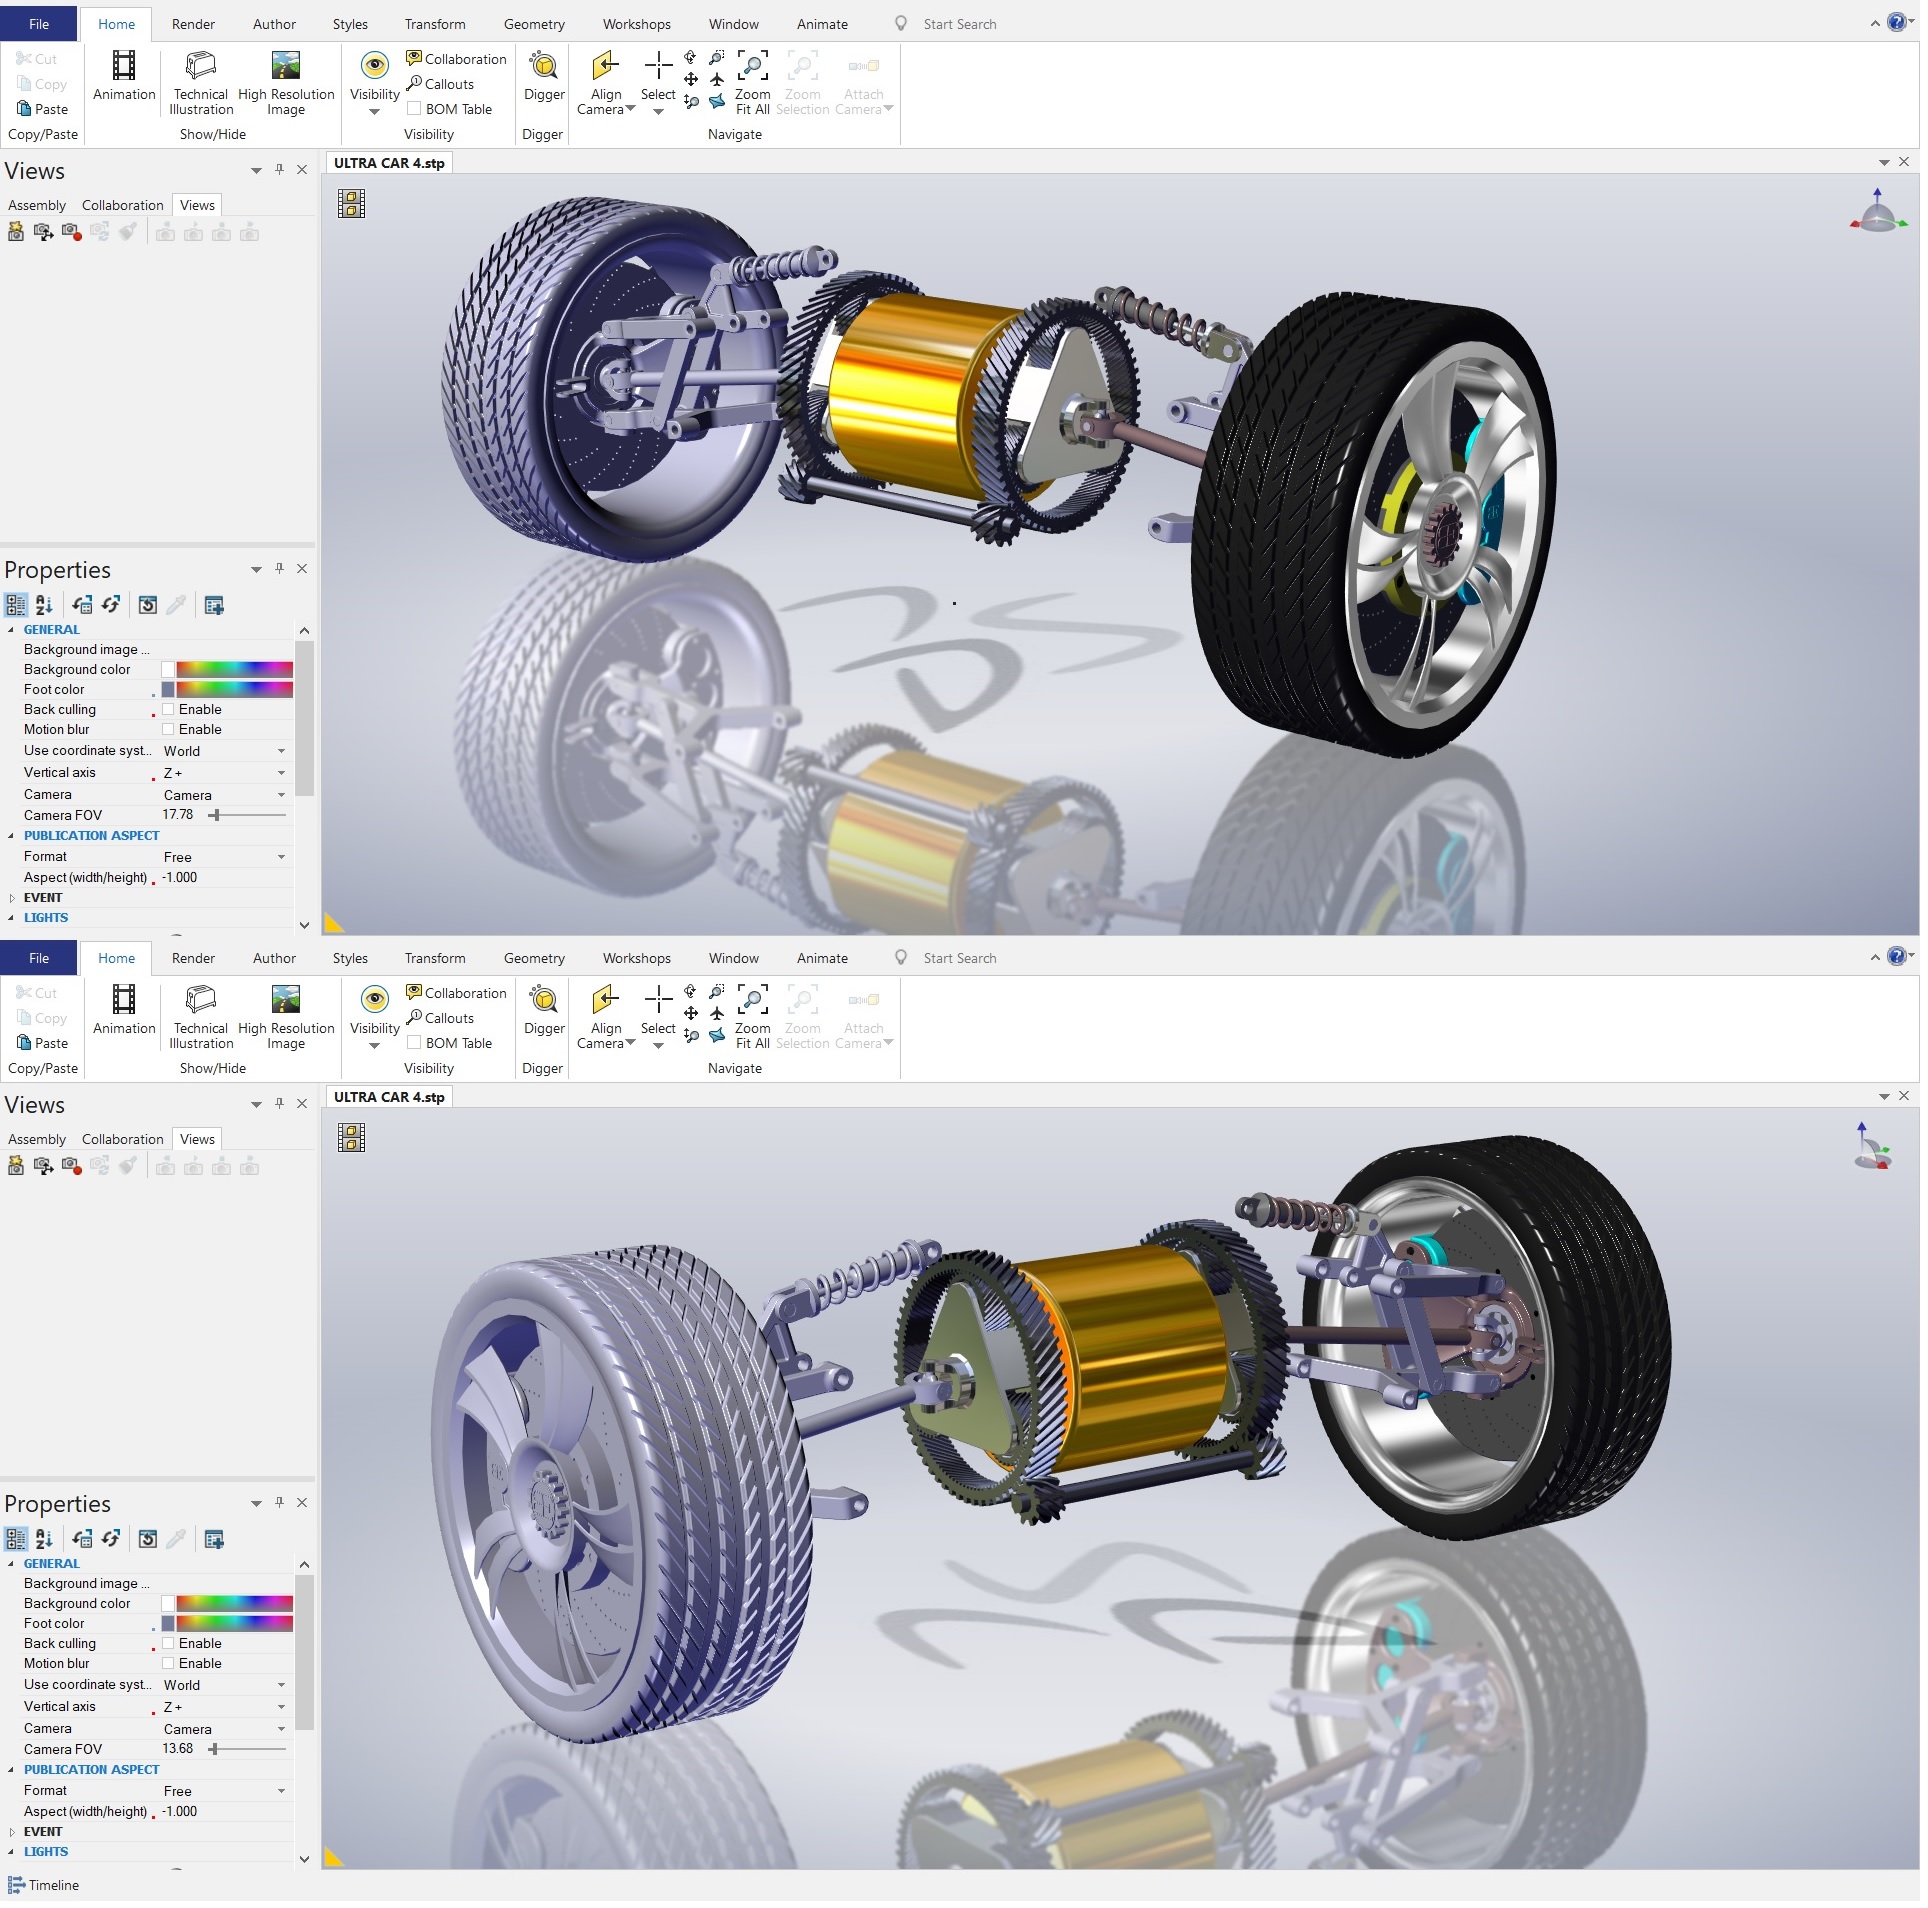Open Use coordinate system dropdown, upper Properties
1928x1908 pixels.
pyautogui.click(x=282, y=753)
